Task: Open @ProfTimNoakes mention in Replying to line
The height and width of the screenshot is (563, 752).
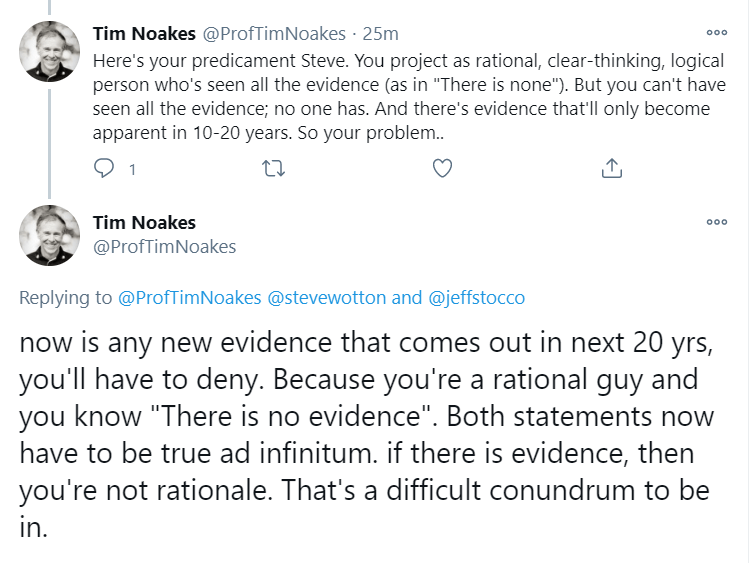Action: point(187,298)
